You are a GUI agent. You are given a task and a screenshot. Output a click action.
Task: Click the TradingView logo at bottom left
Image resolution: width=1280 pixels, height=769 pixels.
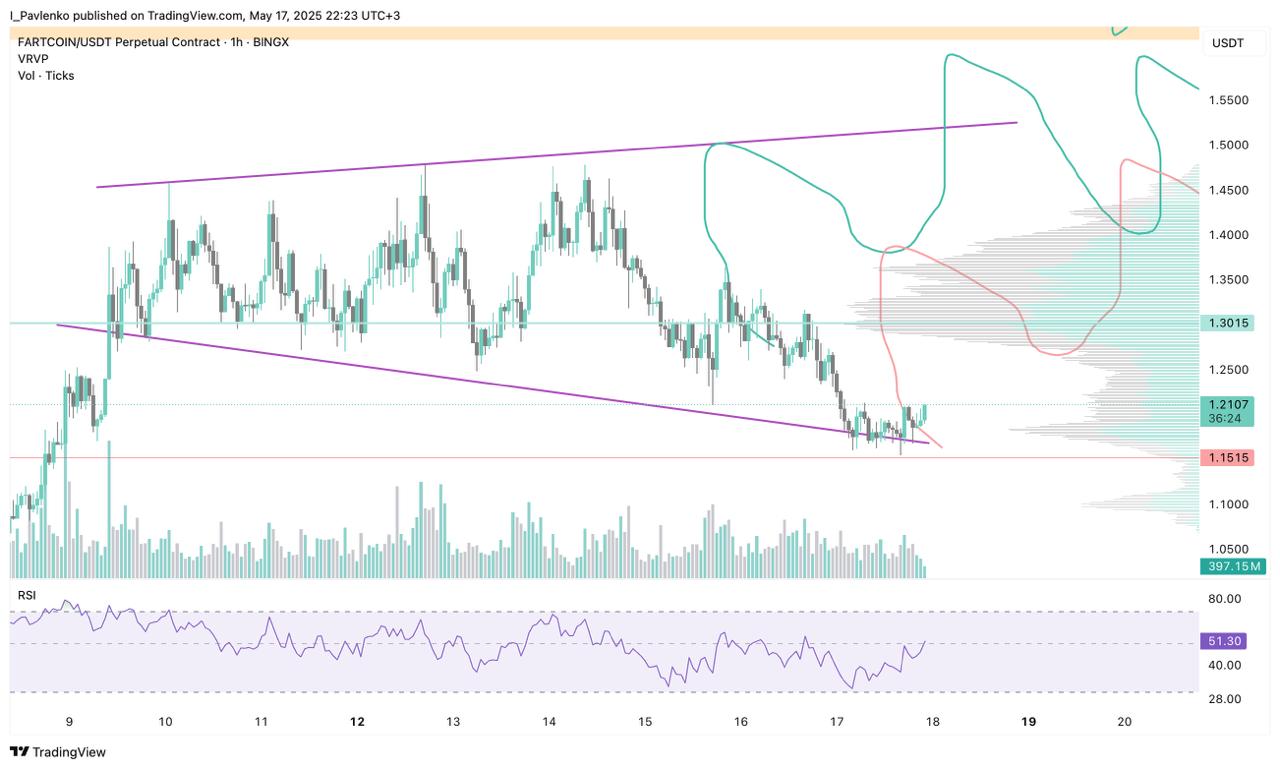coord(57,752)
